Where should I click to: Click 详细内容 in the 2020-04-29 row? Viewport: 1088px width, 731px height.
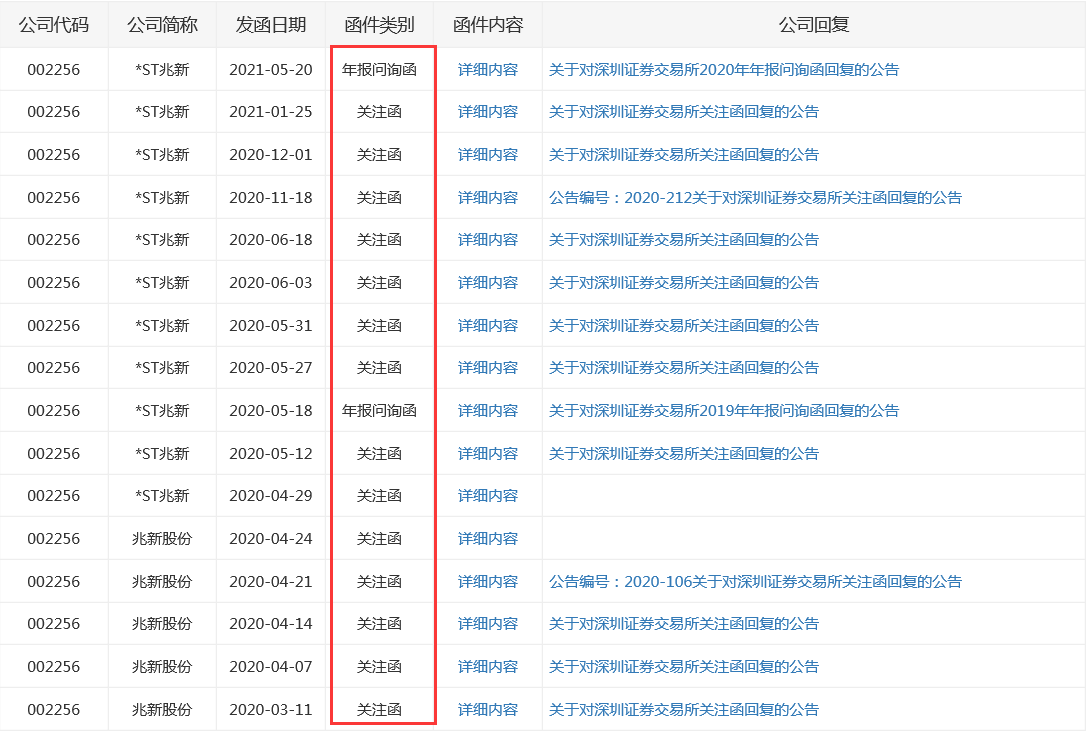coord(488,496)
